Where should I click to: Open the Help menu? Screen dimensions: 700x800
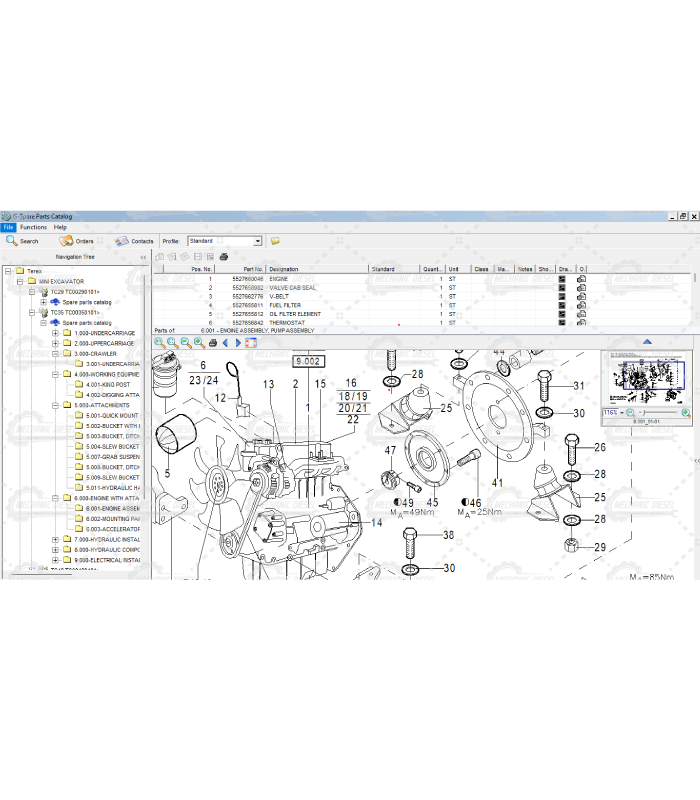pos(60,227)
